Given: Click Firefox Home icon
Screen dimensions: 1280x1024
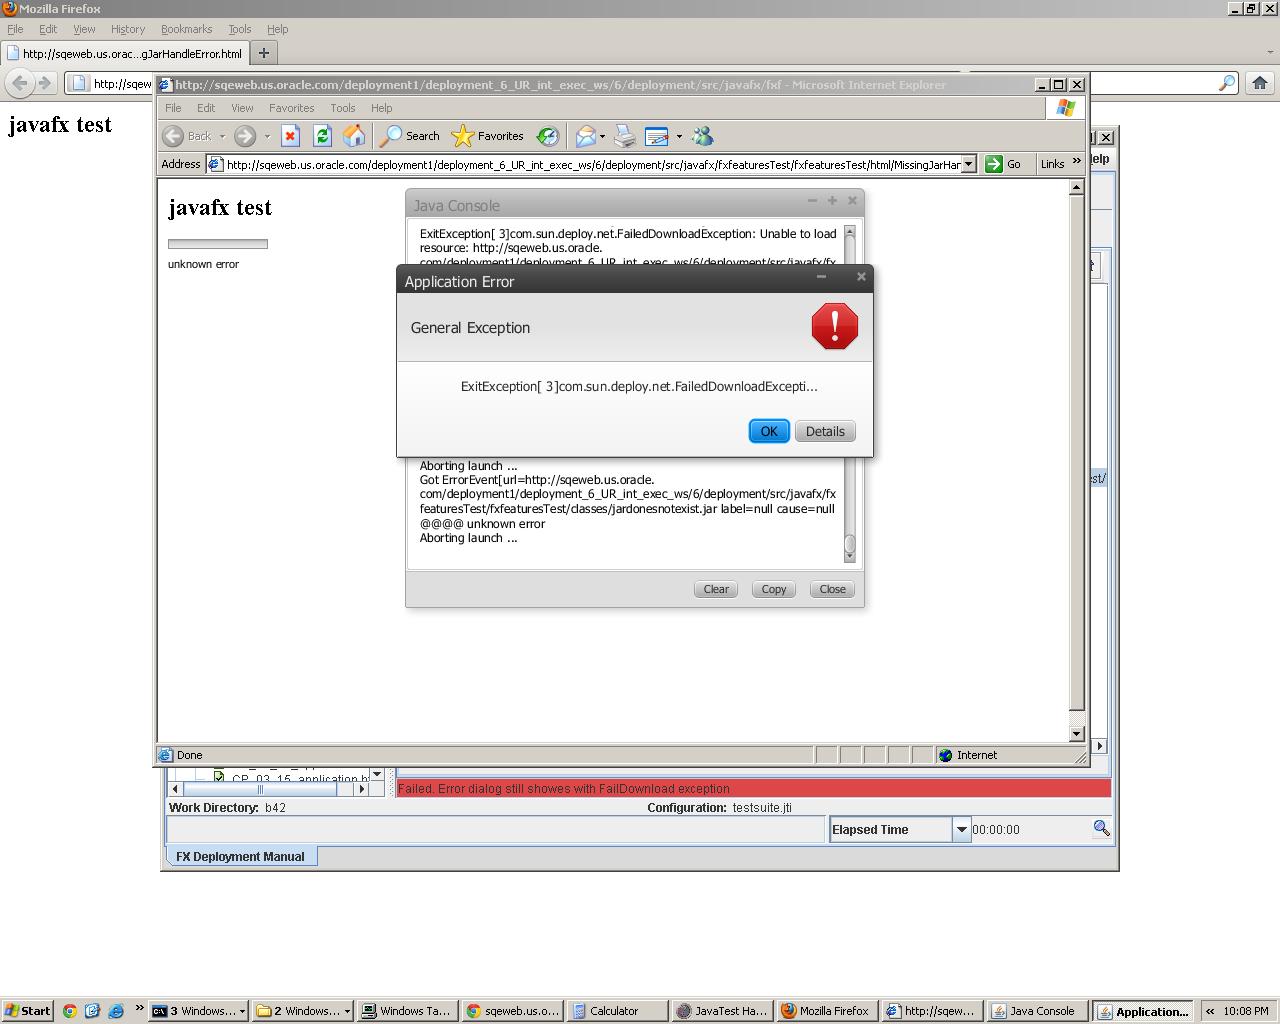Looking at the screenshot, I should pyautogui.click(x=1260, y=83).
